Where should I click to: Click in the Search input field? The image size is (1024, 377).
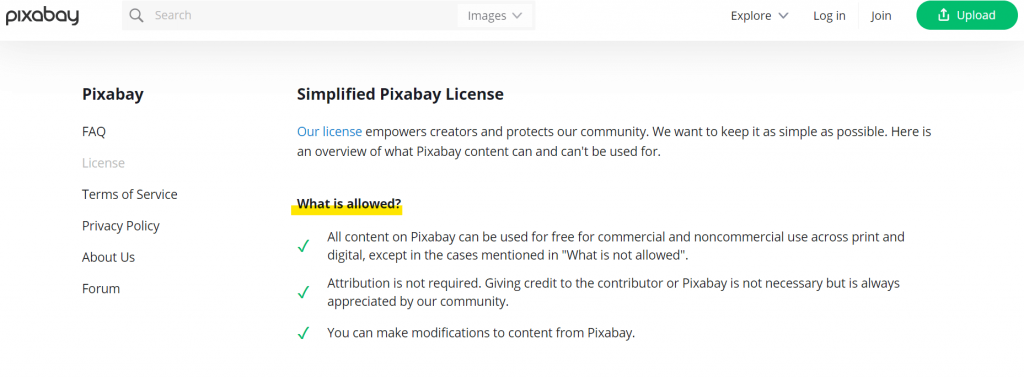[x=302, y=16]
